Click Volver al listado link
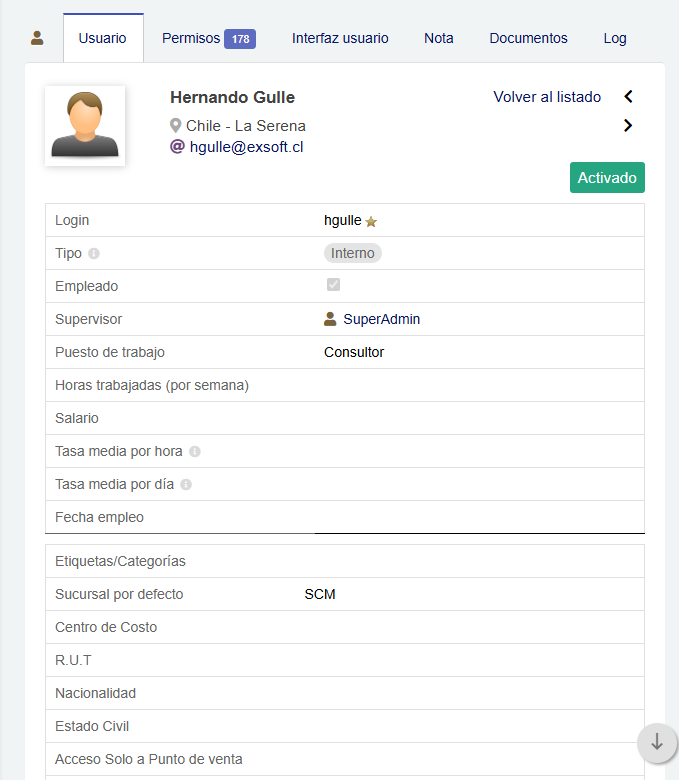Image resolution: width=679 pixels, height=780 pixels. click(547, 97)
